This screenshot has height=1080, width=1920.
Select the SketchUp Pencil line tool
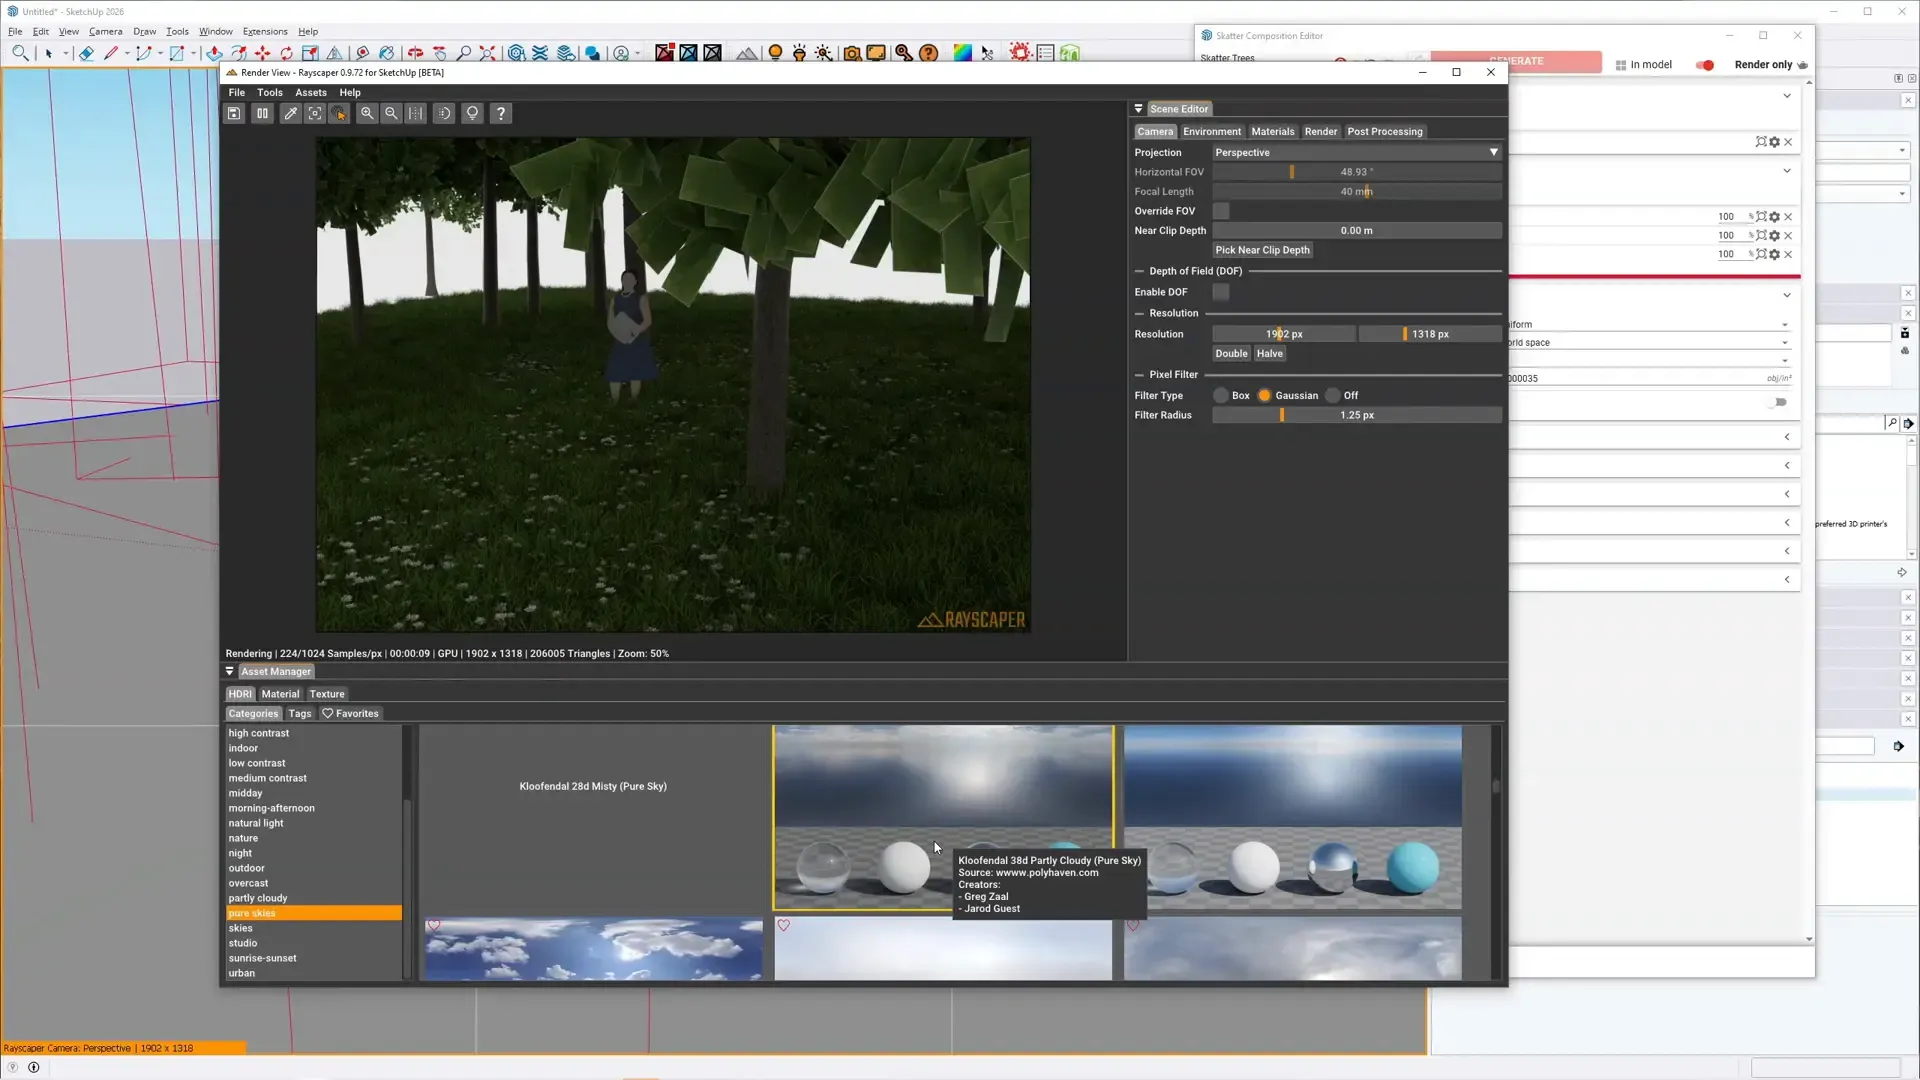coord(111,53)
